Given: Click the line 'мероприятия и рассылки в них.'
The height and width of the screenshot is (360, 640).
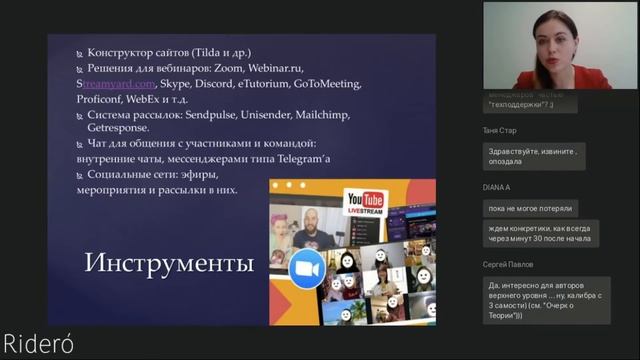Looking at the screenshot, I should [x=157, y=191].
